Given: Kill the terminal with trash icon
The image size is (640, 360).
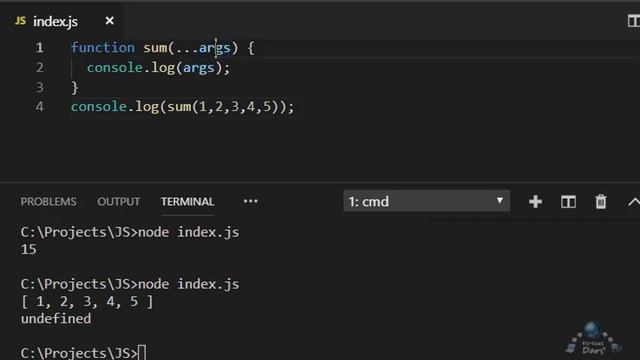Looking at the screenshot, I should (600, 201).
